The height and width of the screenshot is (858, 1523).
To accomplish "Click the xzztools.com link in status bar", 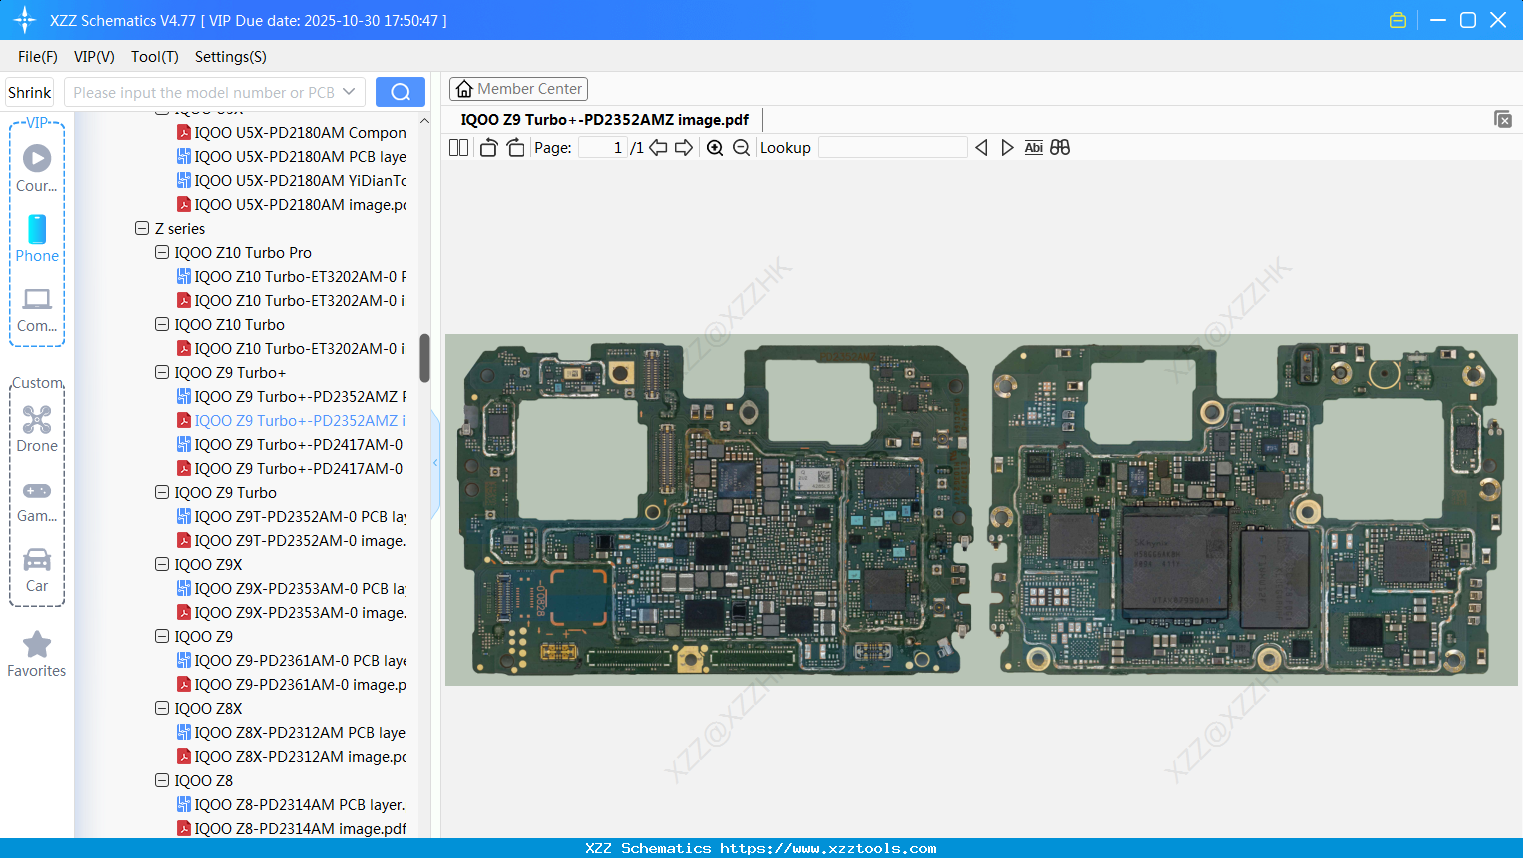I will coord(828,848).
